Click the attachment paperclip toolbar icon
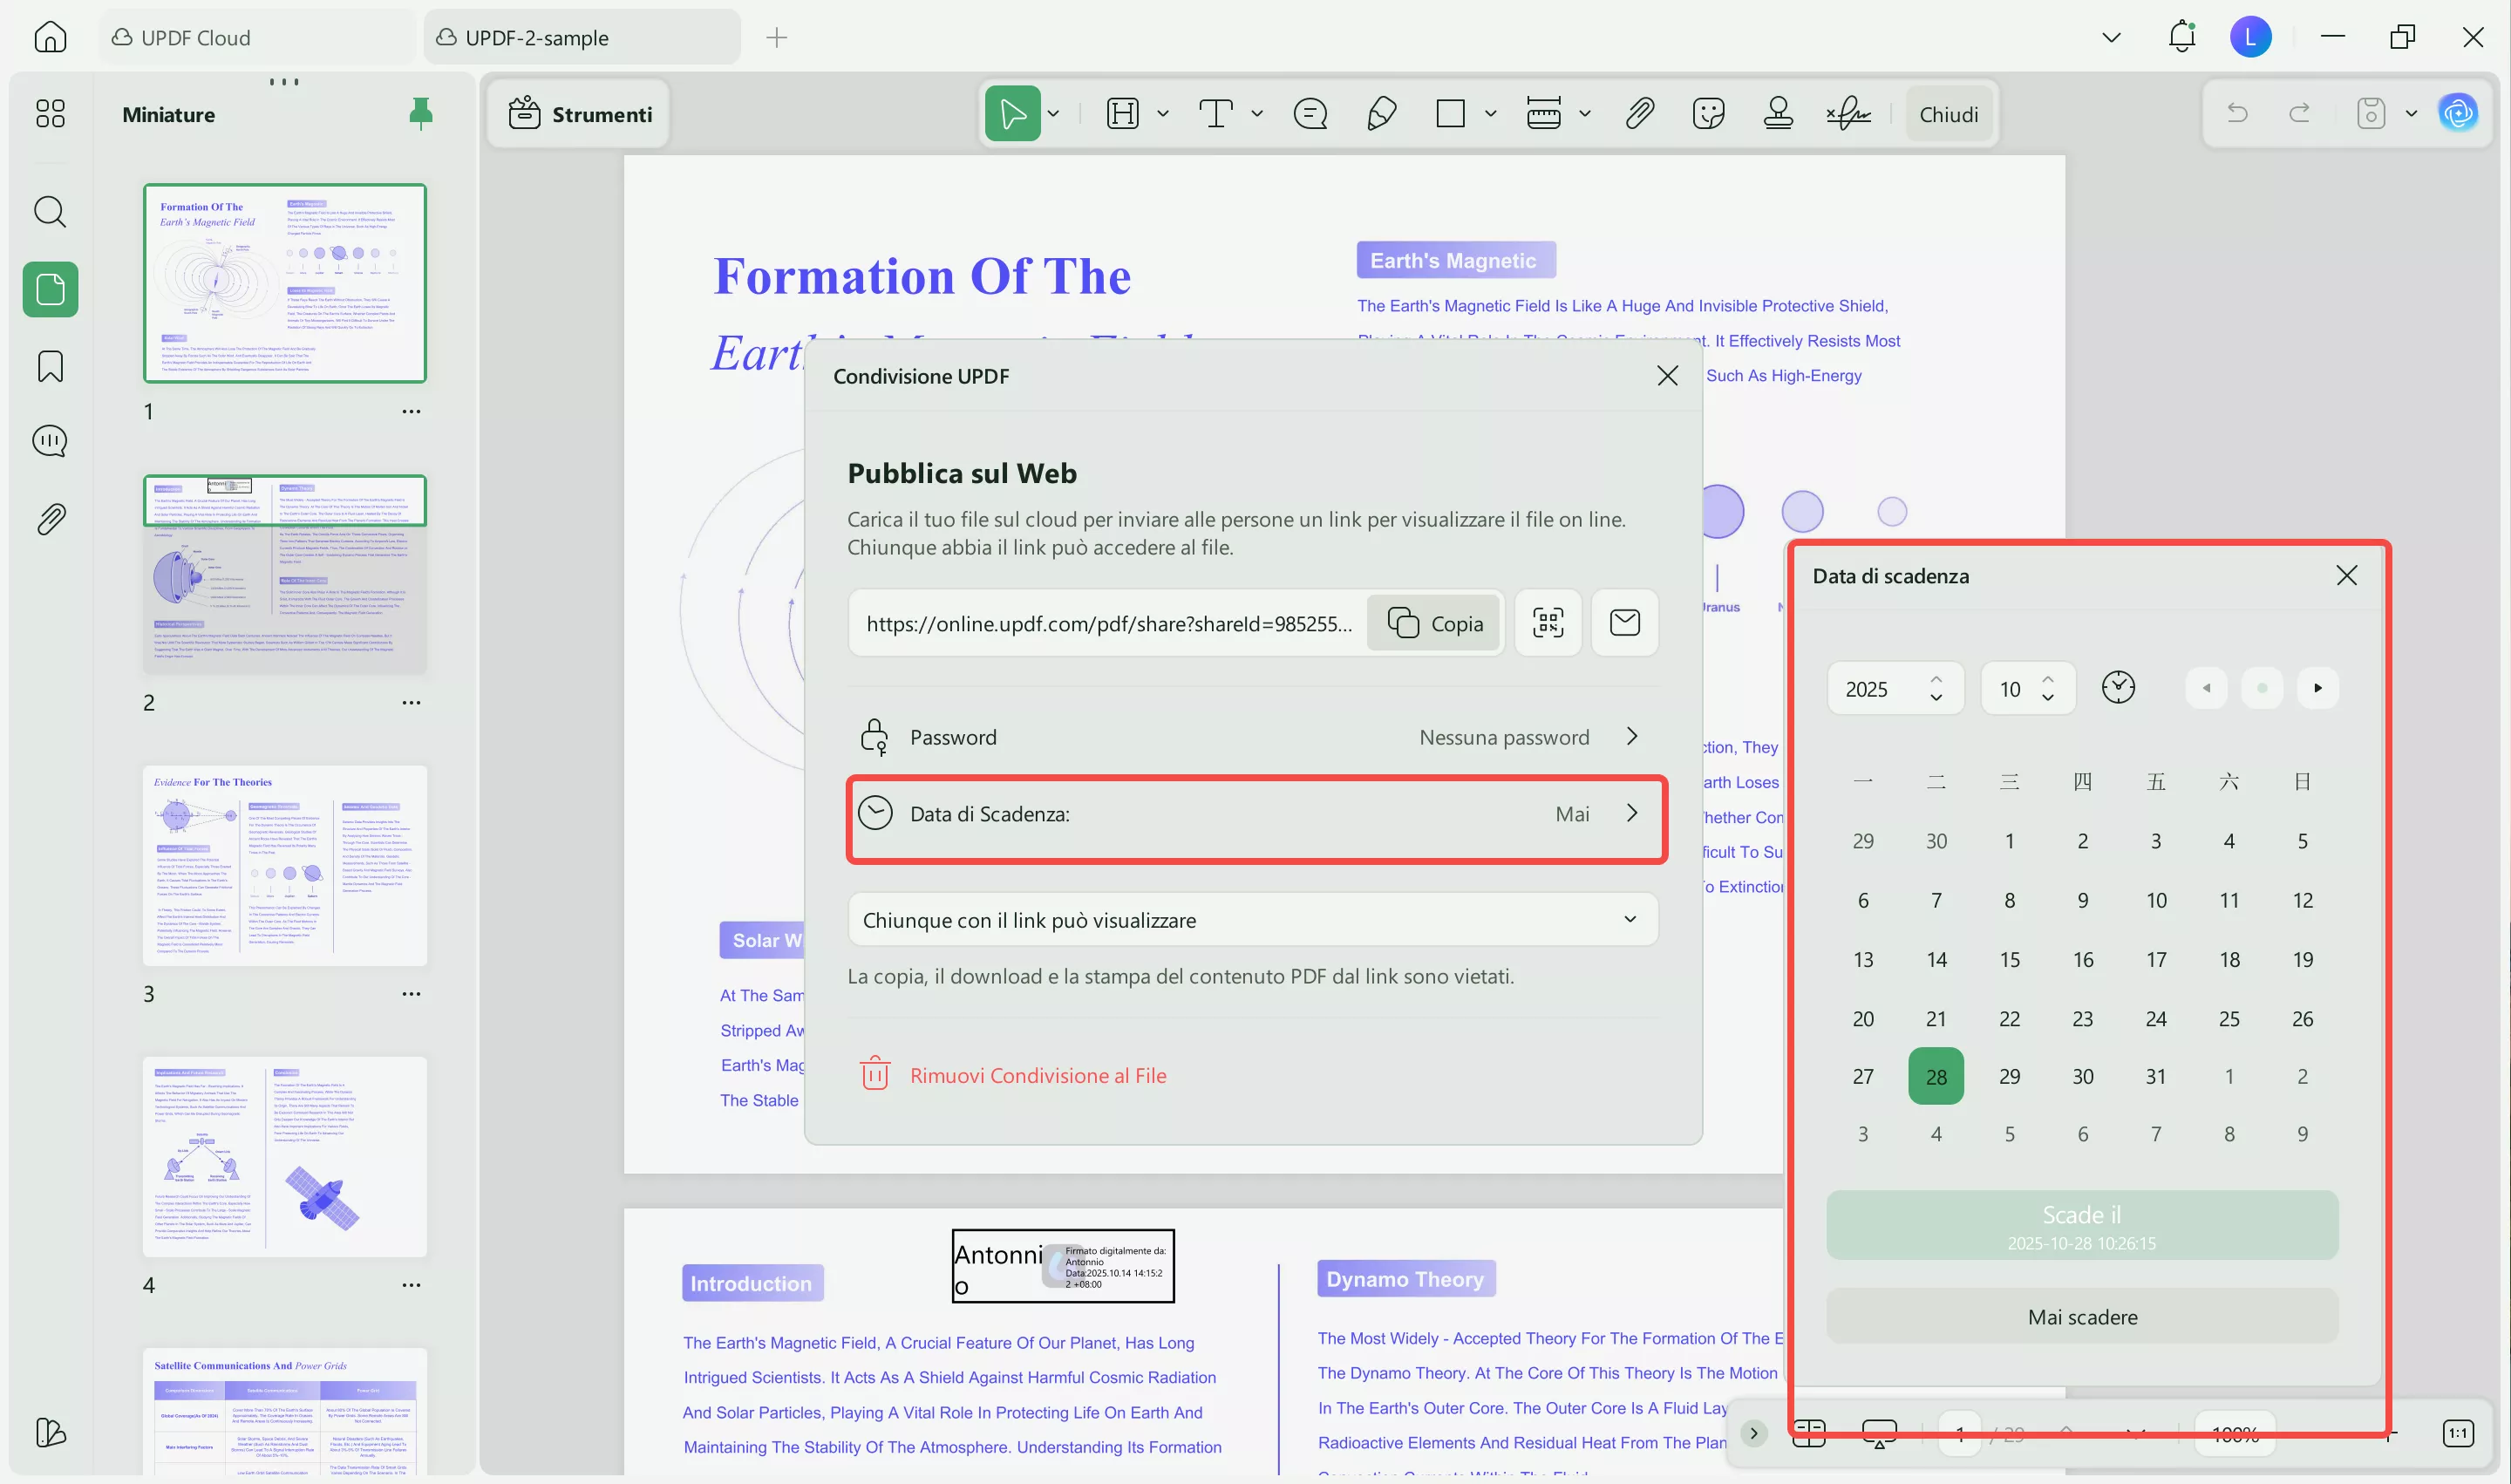The width and height of the screenshot is (2511, 1484). pyautogui.click(x=1638, y=114)
